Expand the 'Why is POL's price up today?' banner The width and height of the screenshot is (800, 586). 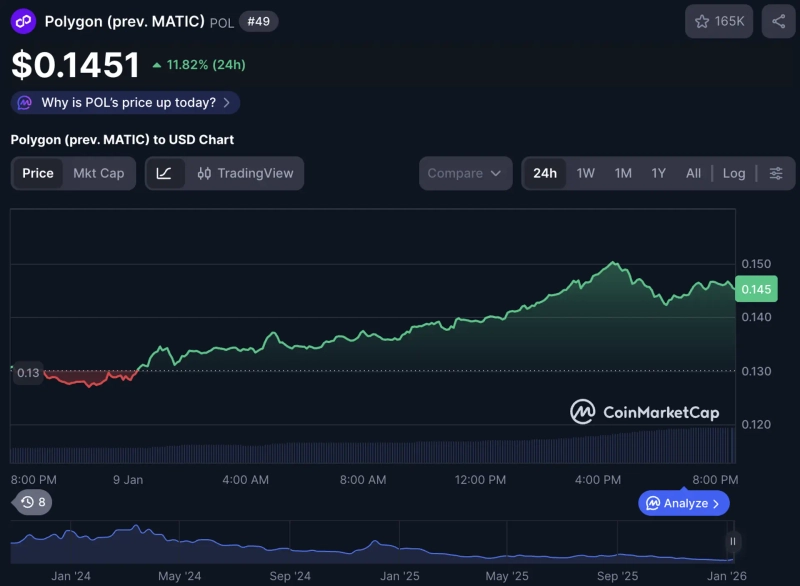[x=124, y=102]
